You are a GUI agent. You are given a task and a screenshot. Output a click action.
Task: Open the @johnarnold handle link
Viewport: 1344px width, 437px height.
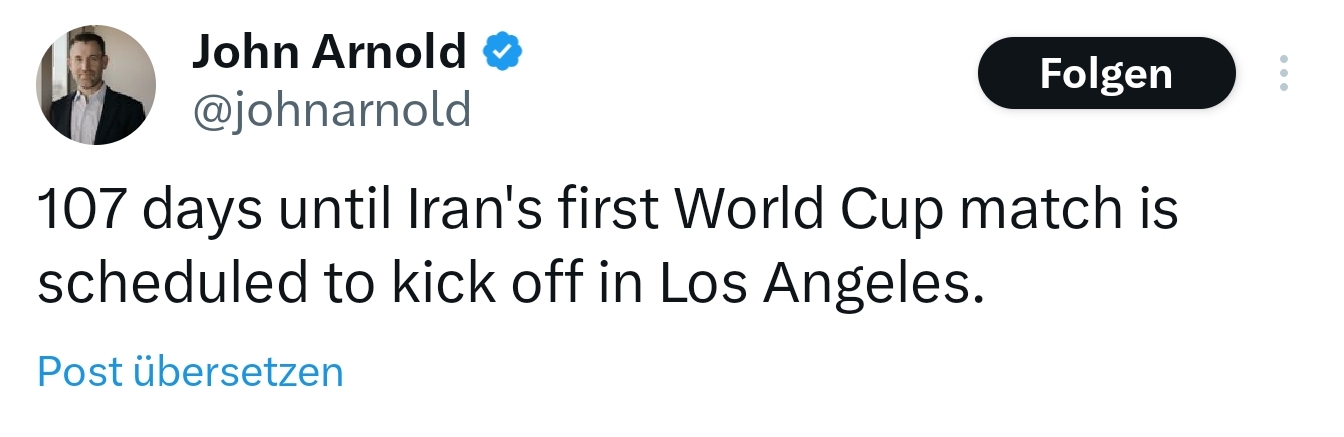point(331,108)
